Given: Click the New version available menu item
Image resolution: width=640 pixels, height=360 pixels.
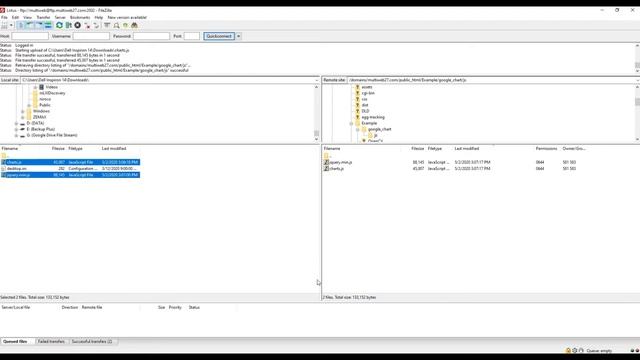Looking at the screenshot, I should pyautogui.click(x=127, y=18).
